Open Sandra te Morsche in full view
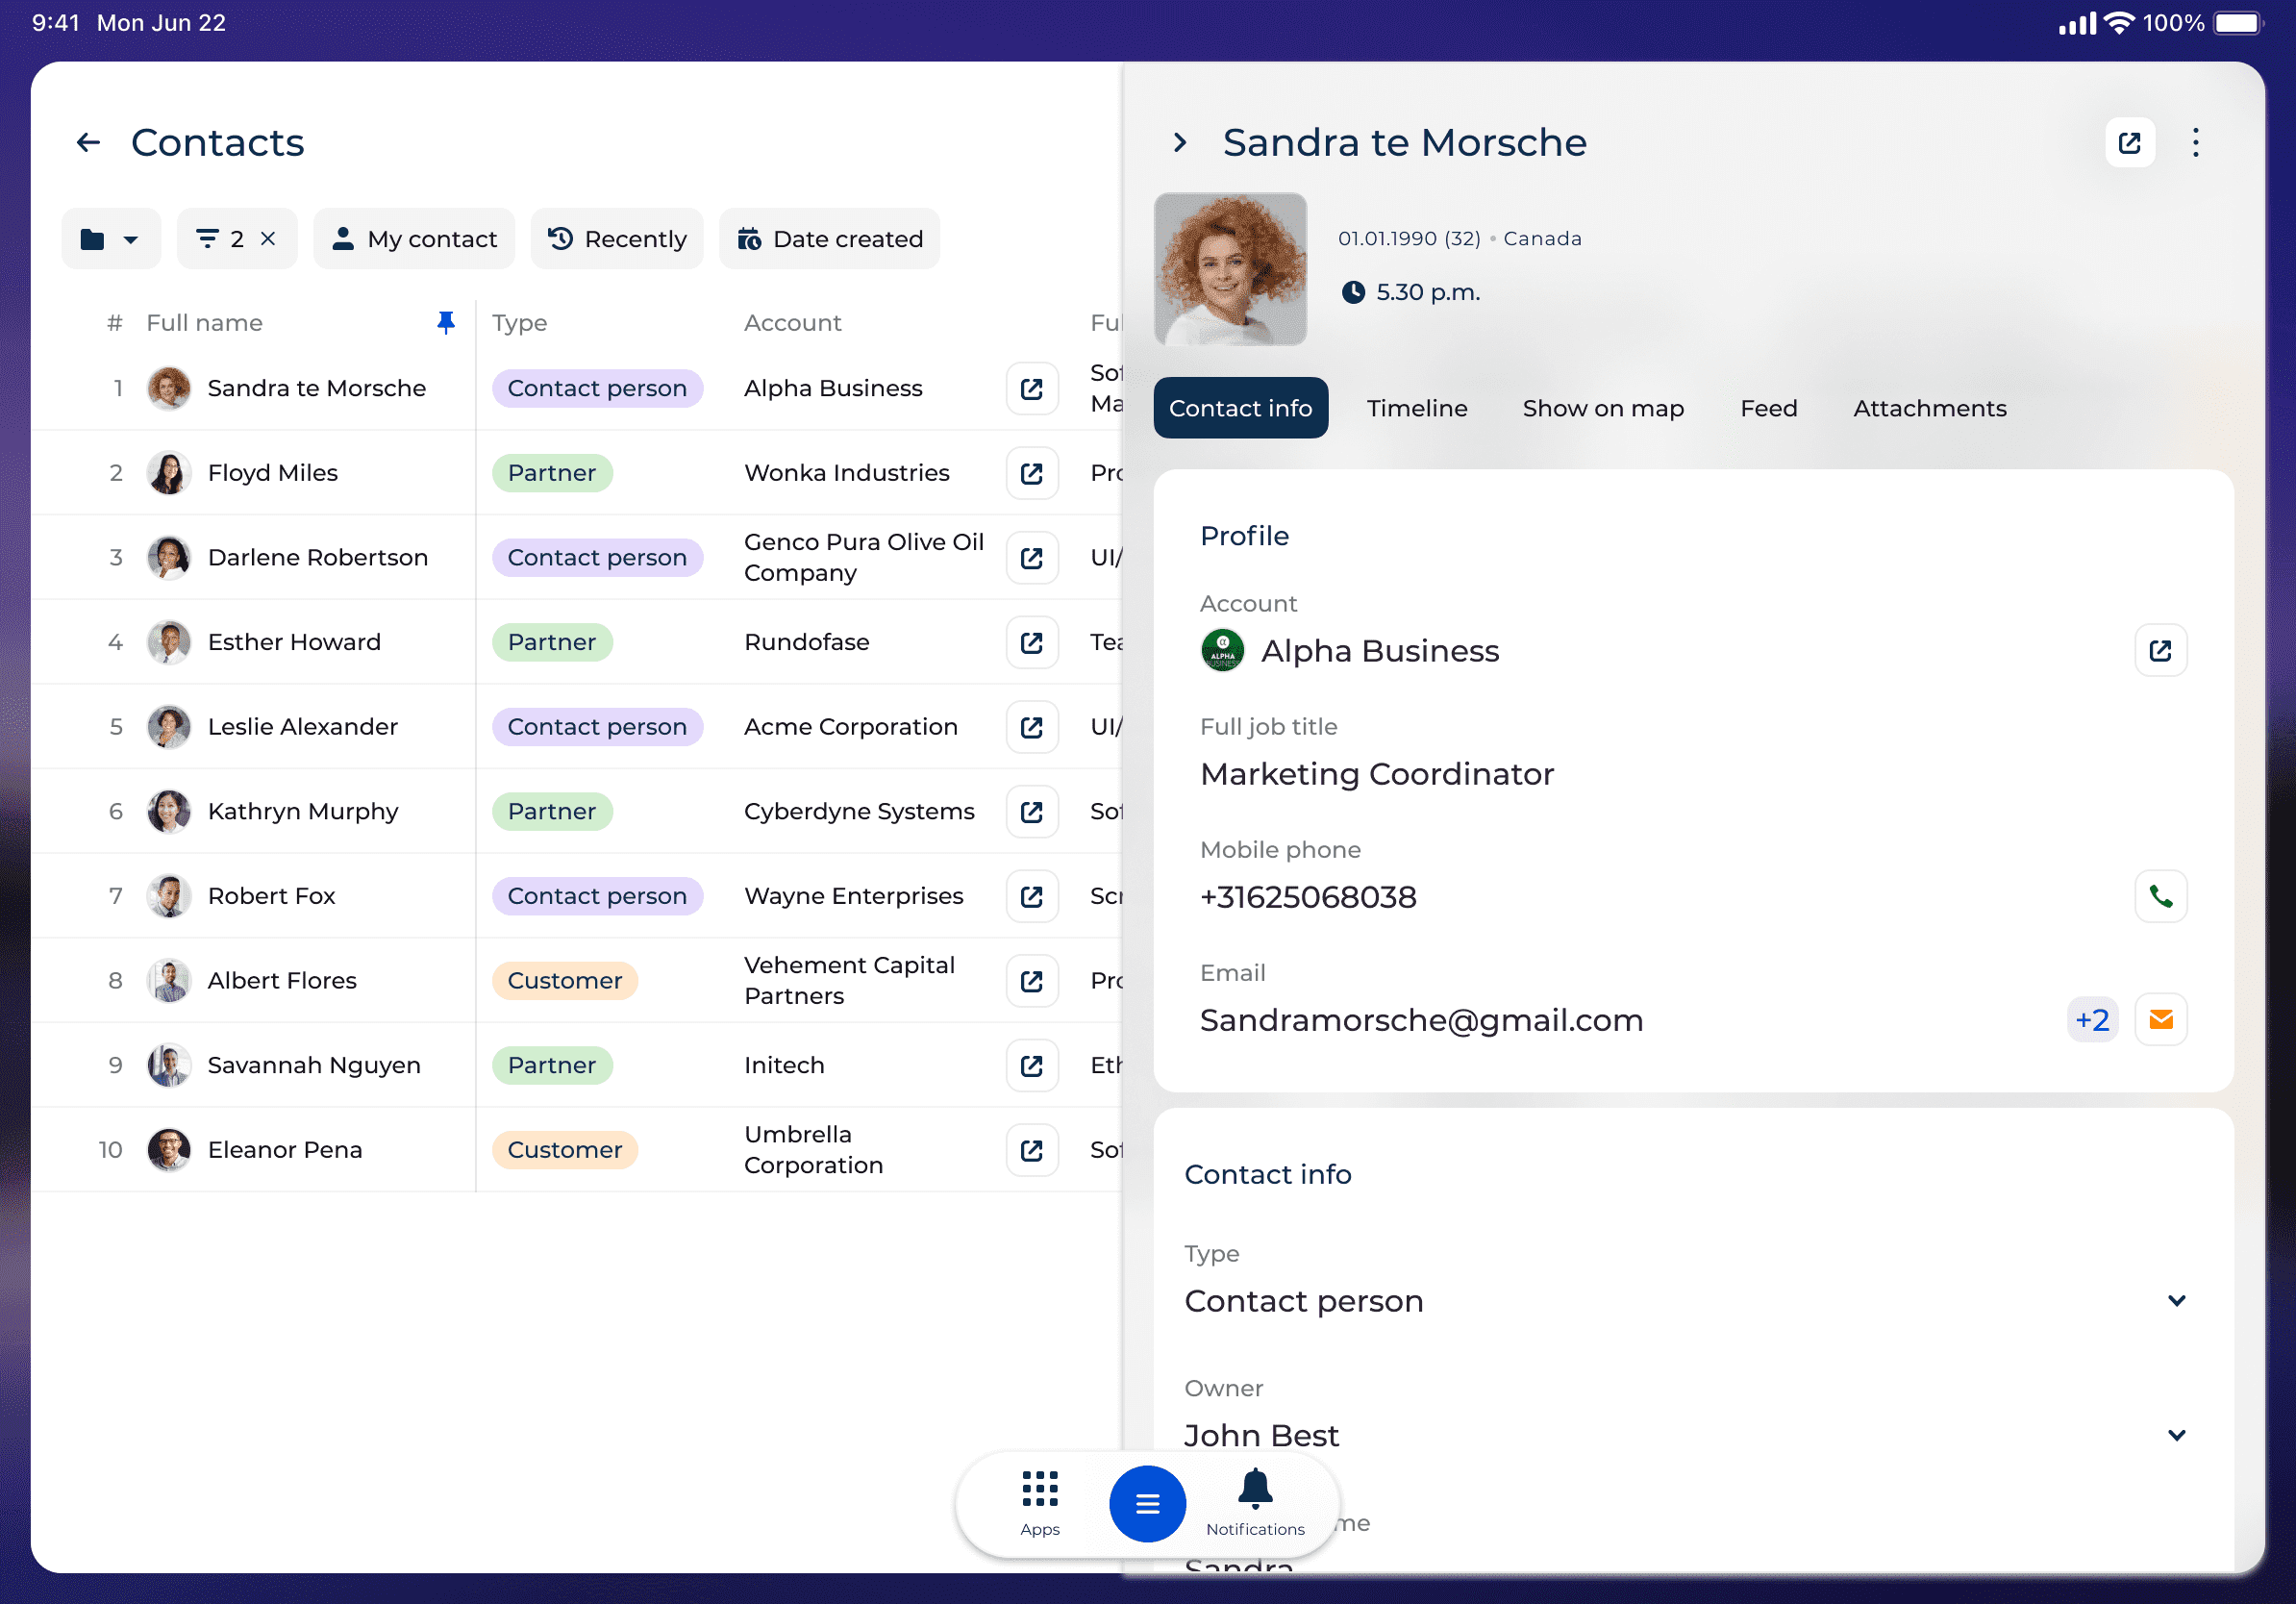2296x1604 pixels. click(2129, 143)
